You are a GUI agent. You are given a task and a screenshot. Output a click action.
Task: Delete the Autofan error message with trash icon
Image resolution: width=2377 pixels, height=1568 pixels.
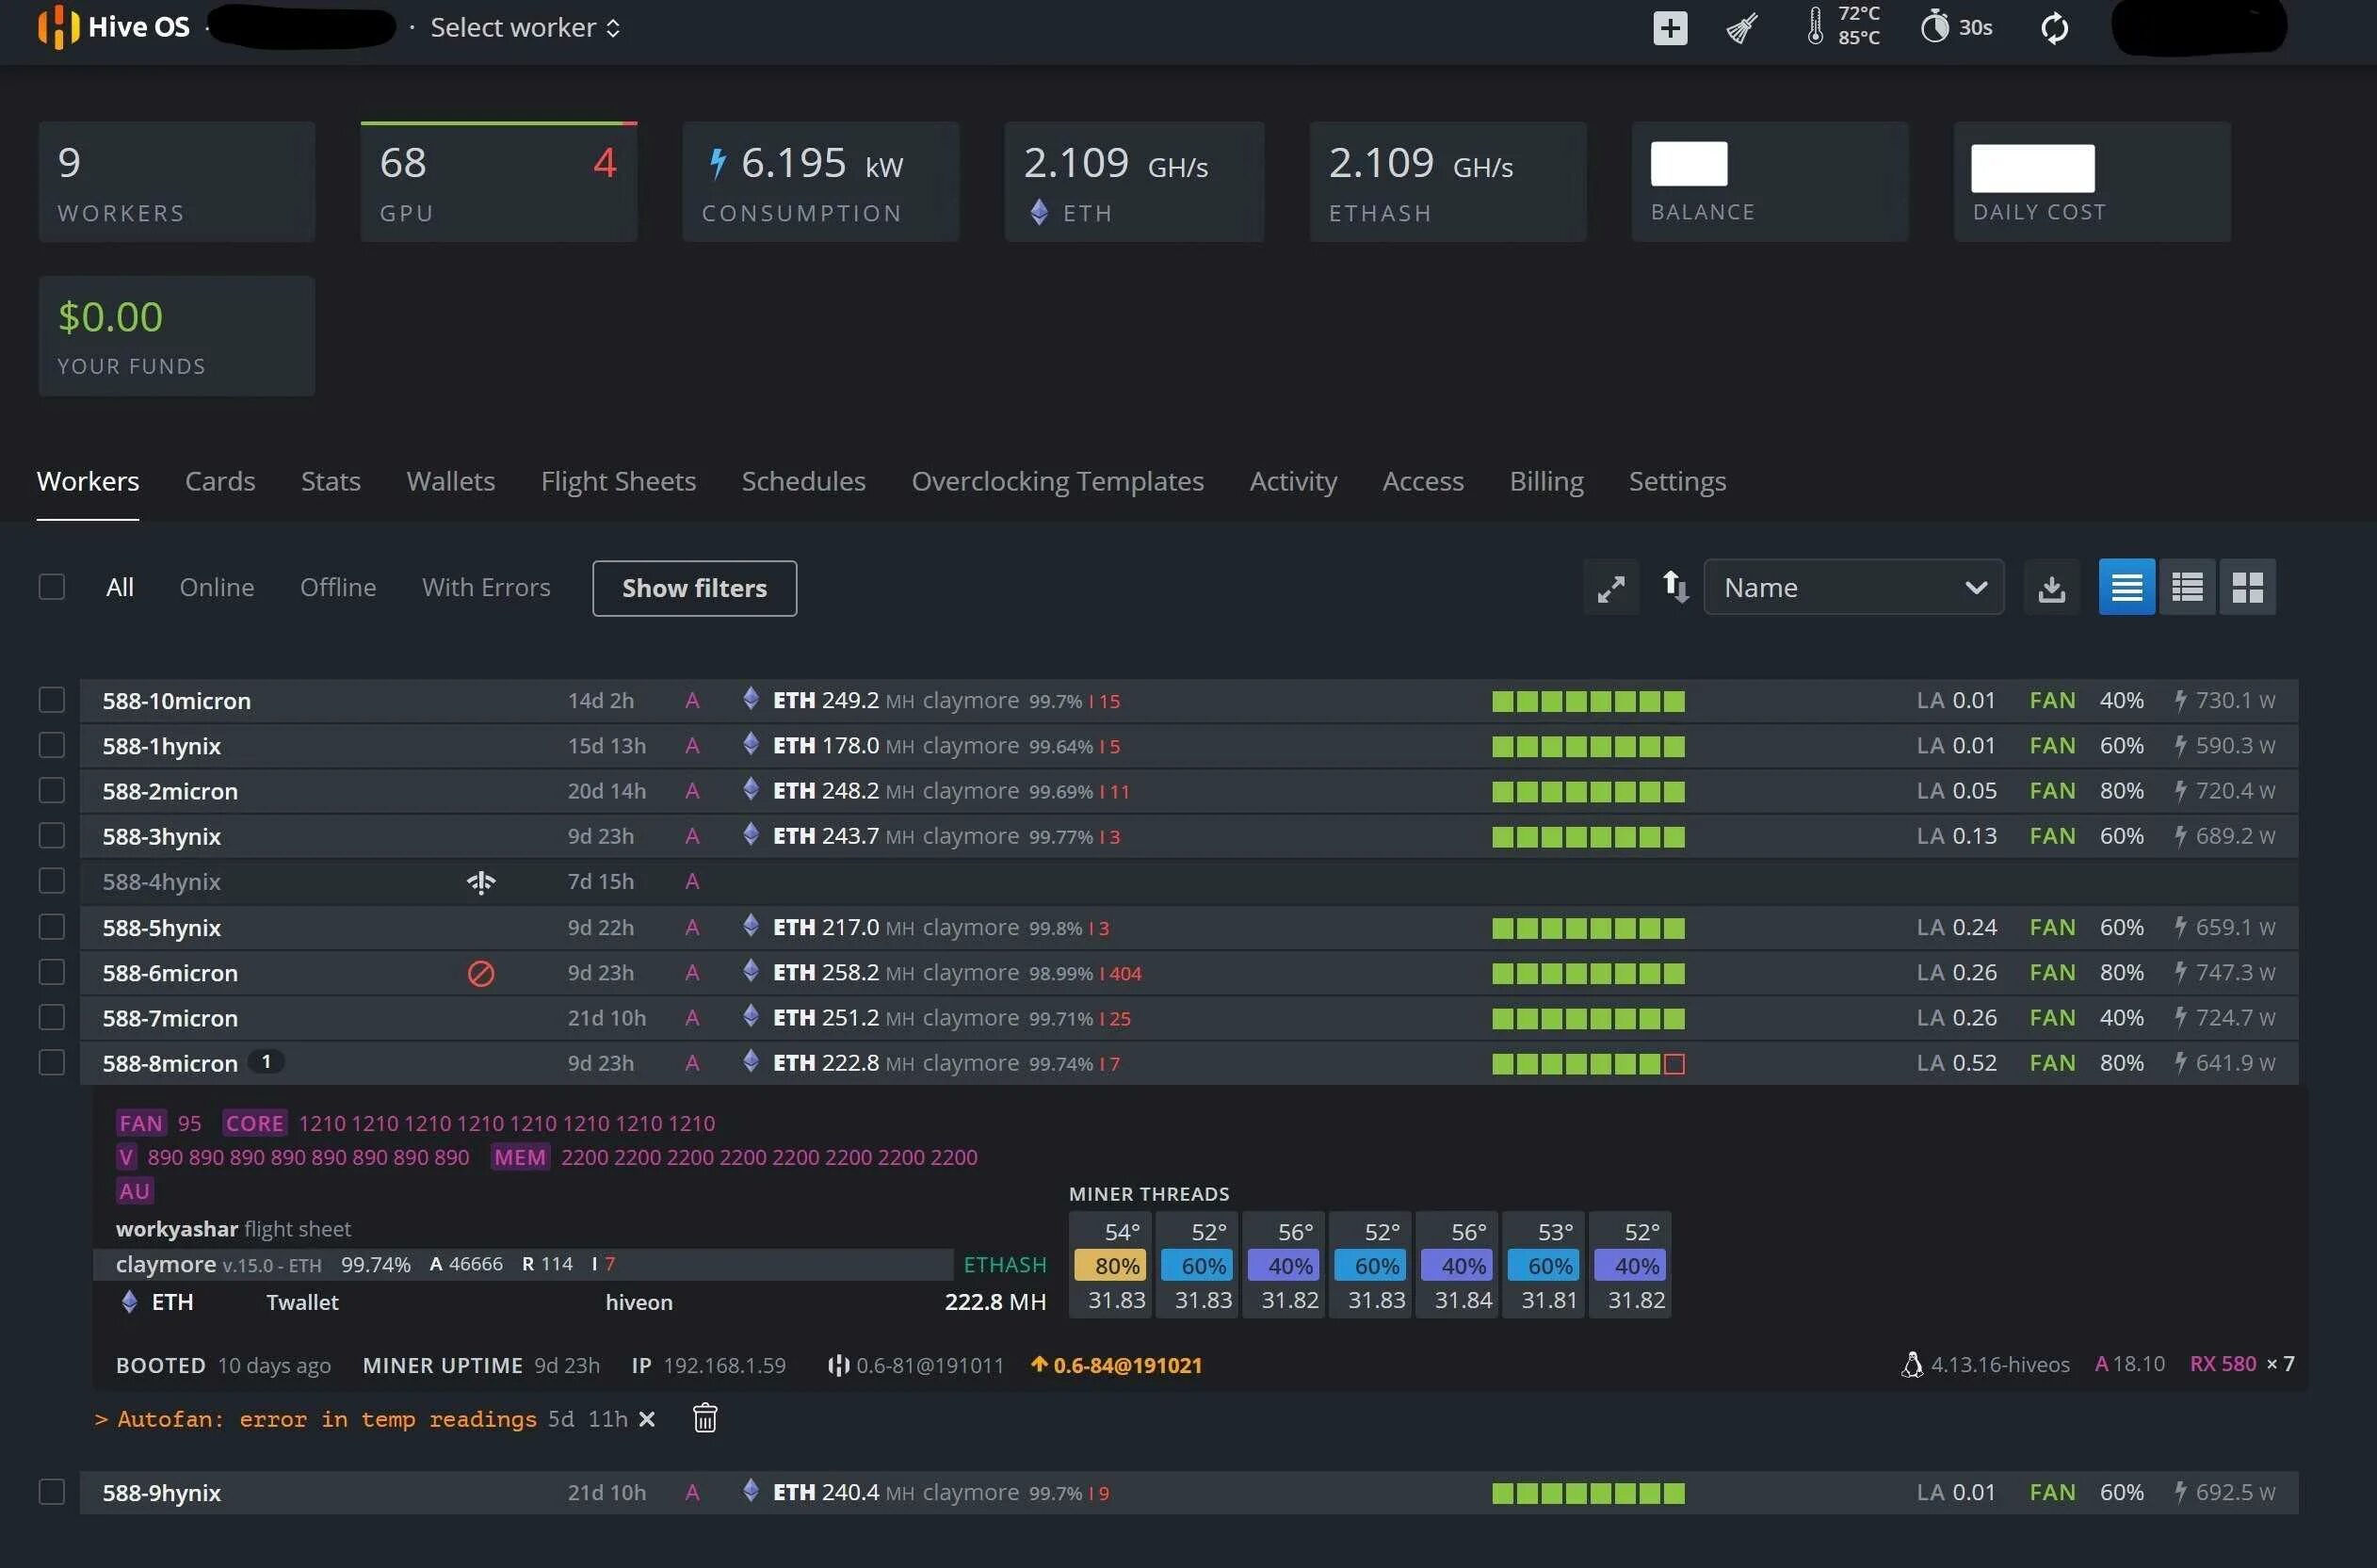705,1418
